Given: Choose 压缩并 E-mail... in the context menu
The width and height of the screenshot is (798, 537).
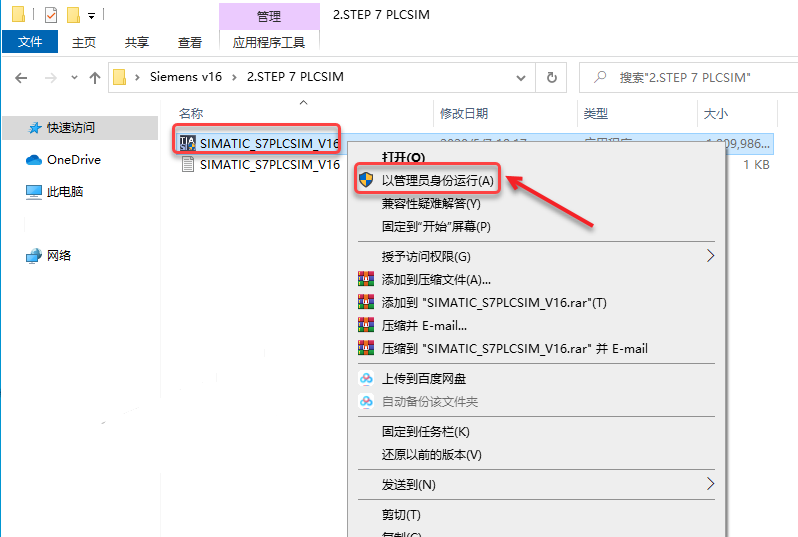Looking at the screenshot, I should point(424,326).
